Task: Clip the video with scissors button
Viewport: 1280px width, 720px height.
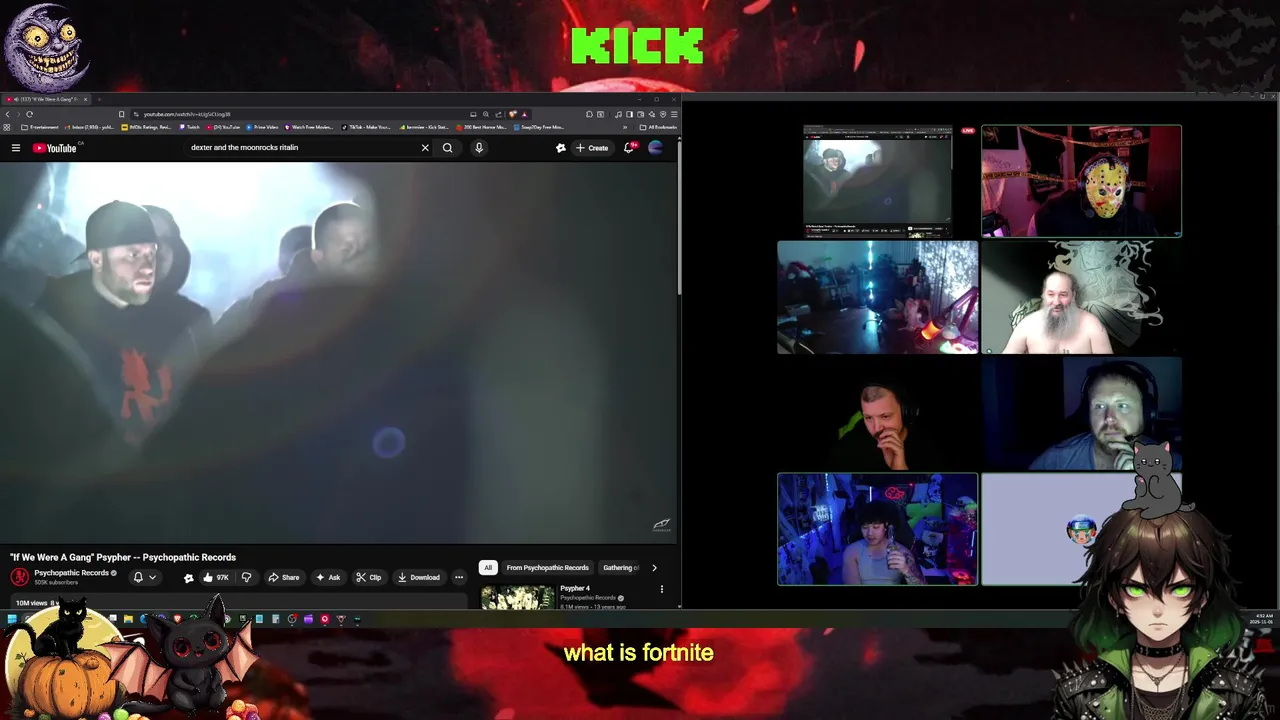Action: (369, 577)
